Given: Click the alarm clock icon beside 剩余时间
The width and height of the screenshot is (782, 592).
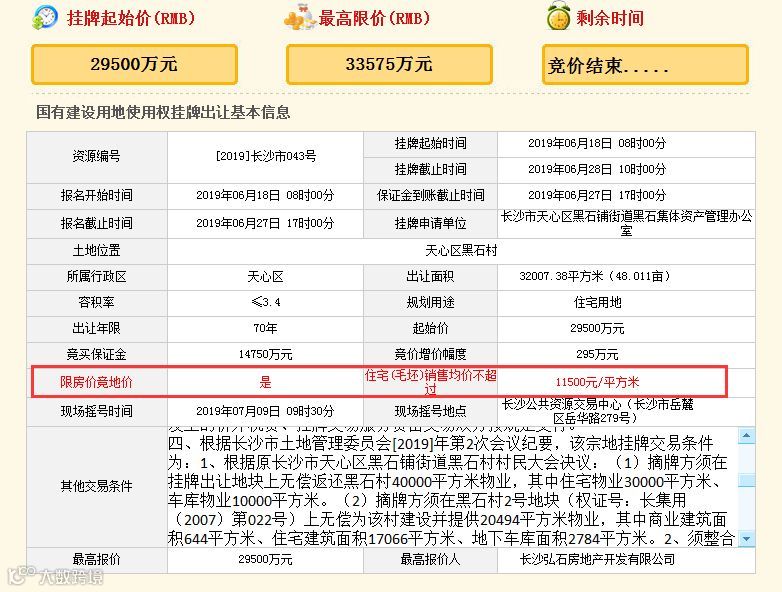Looking at the screenshot, I should (559, 16).
